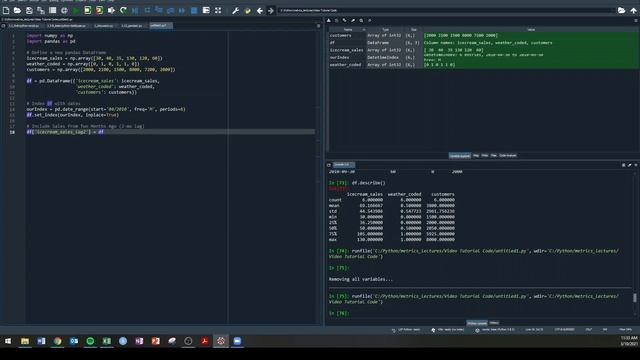
Task: Switch to the Files pane tab
Action: (494, 156)
